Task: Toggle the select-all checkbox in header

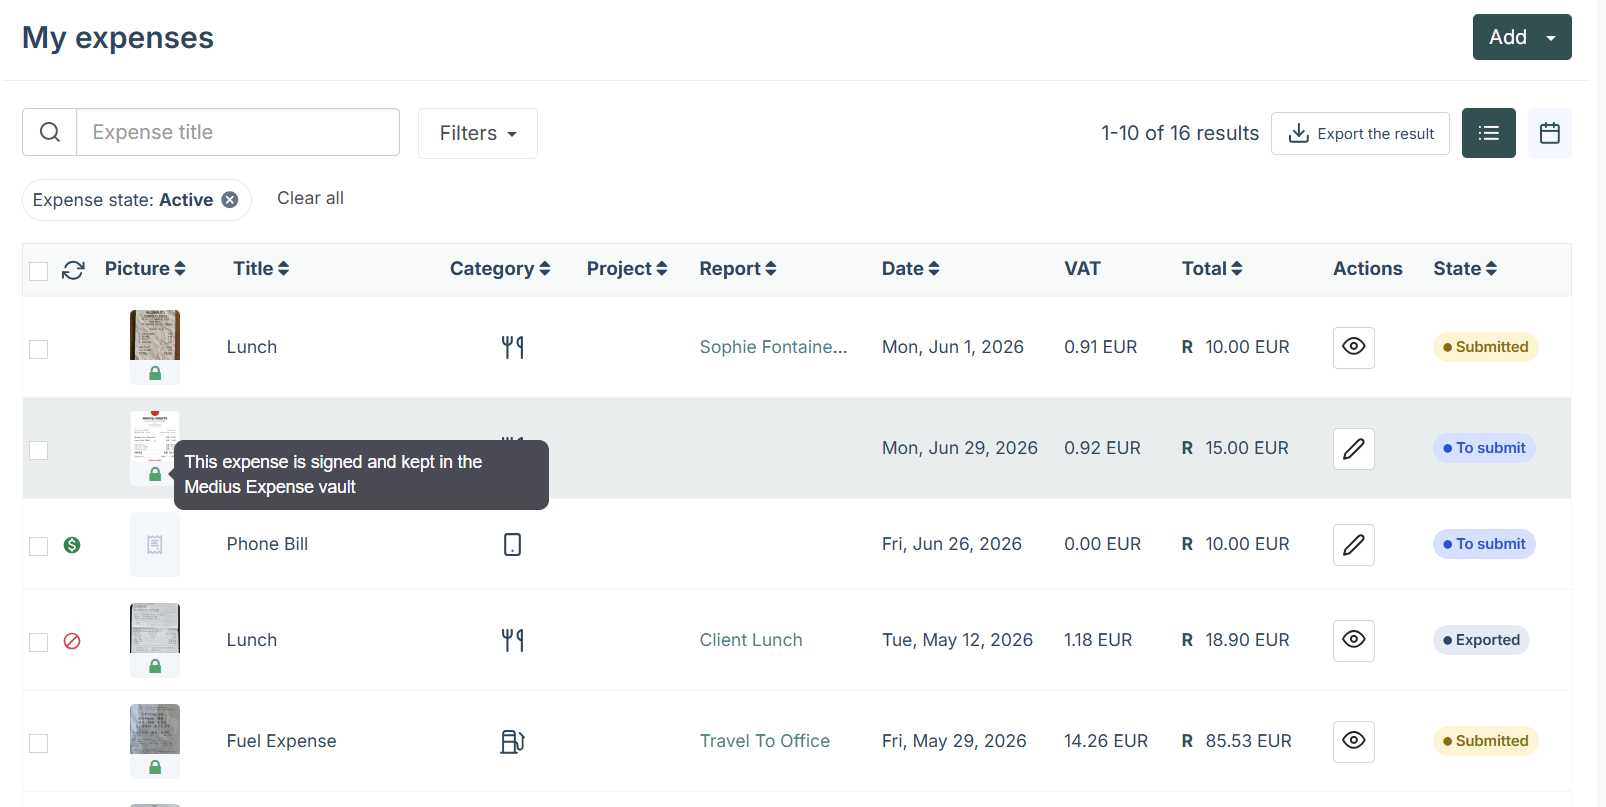Action: [39, 271]
